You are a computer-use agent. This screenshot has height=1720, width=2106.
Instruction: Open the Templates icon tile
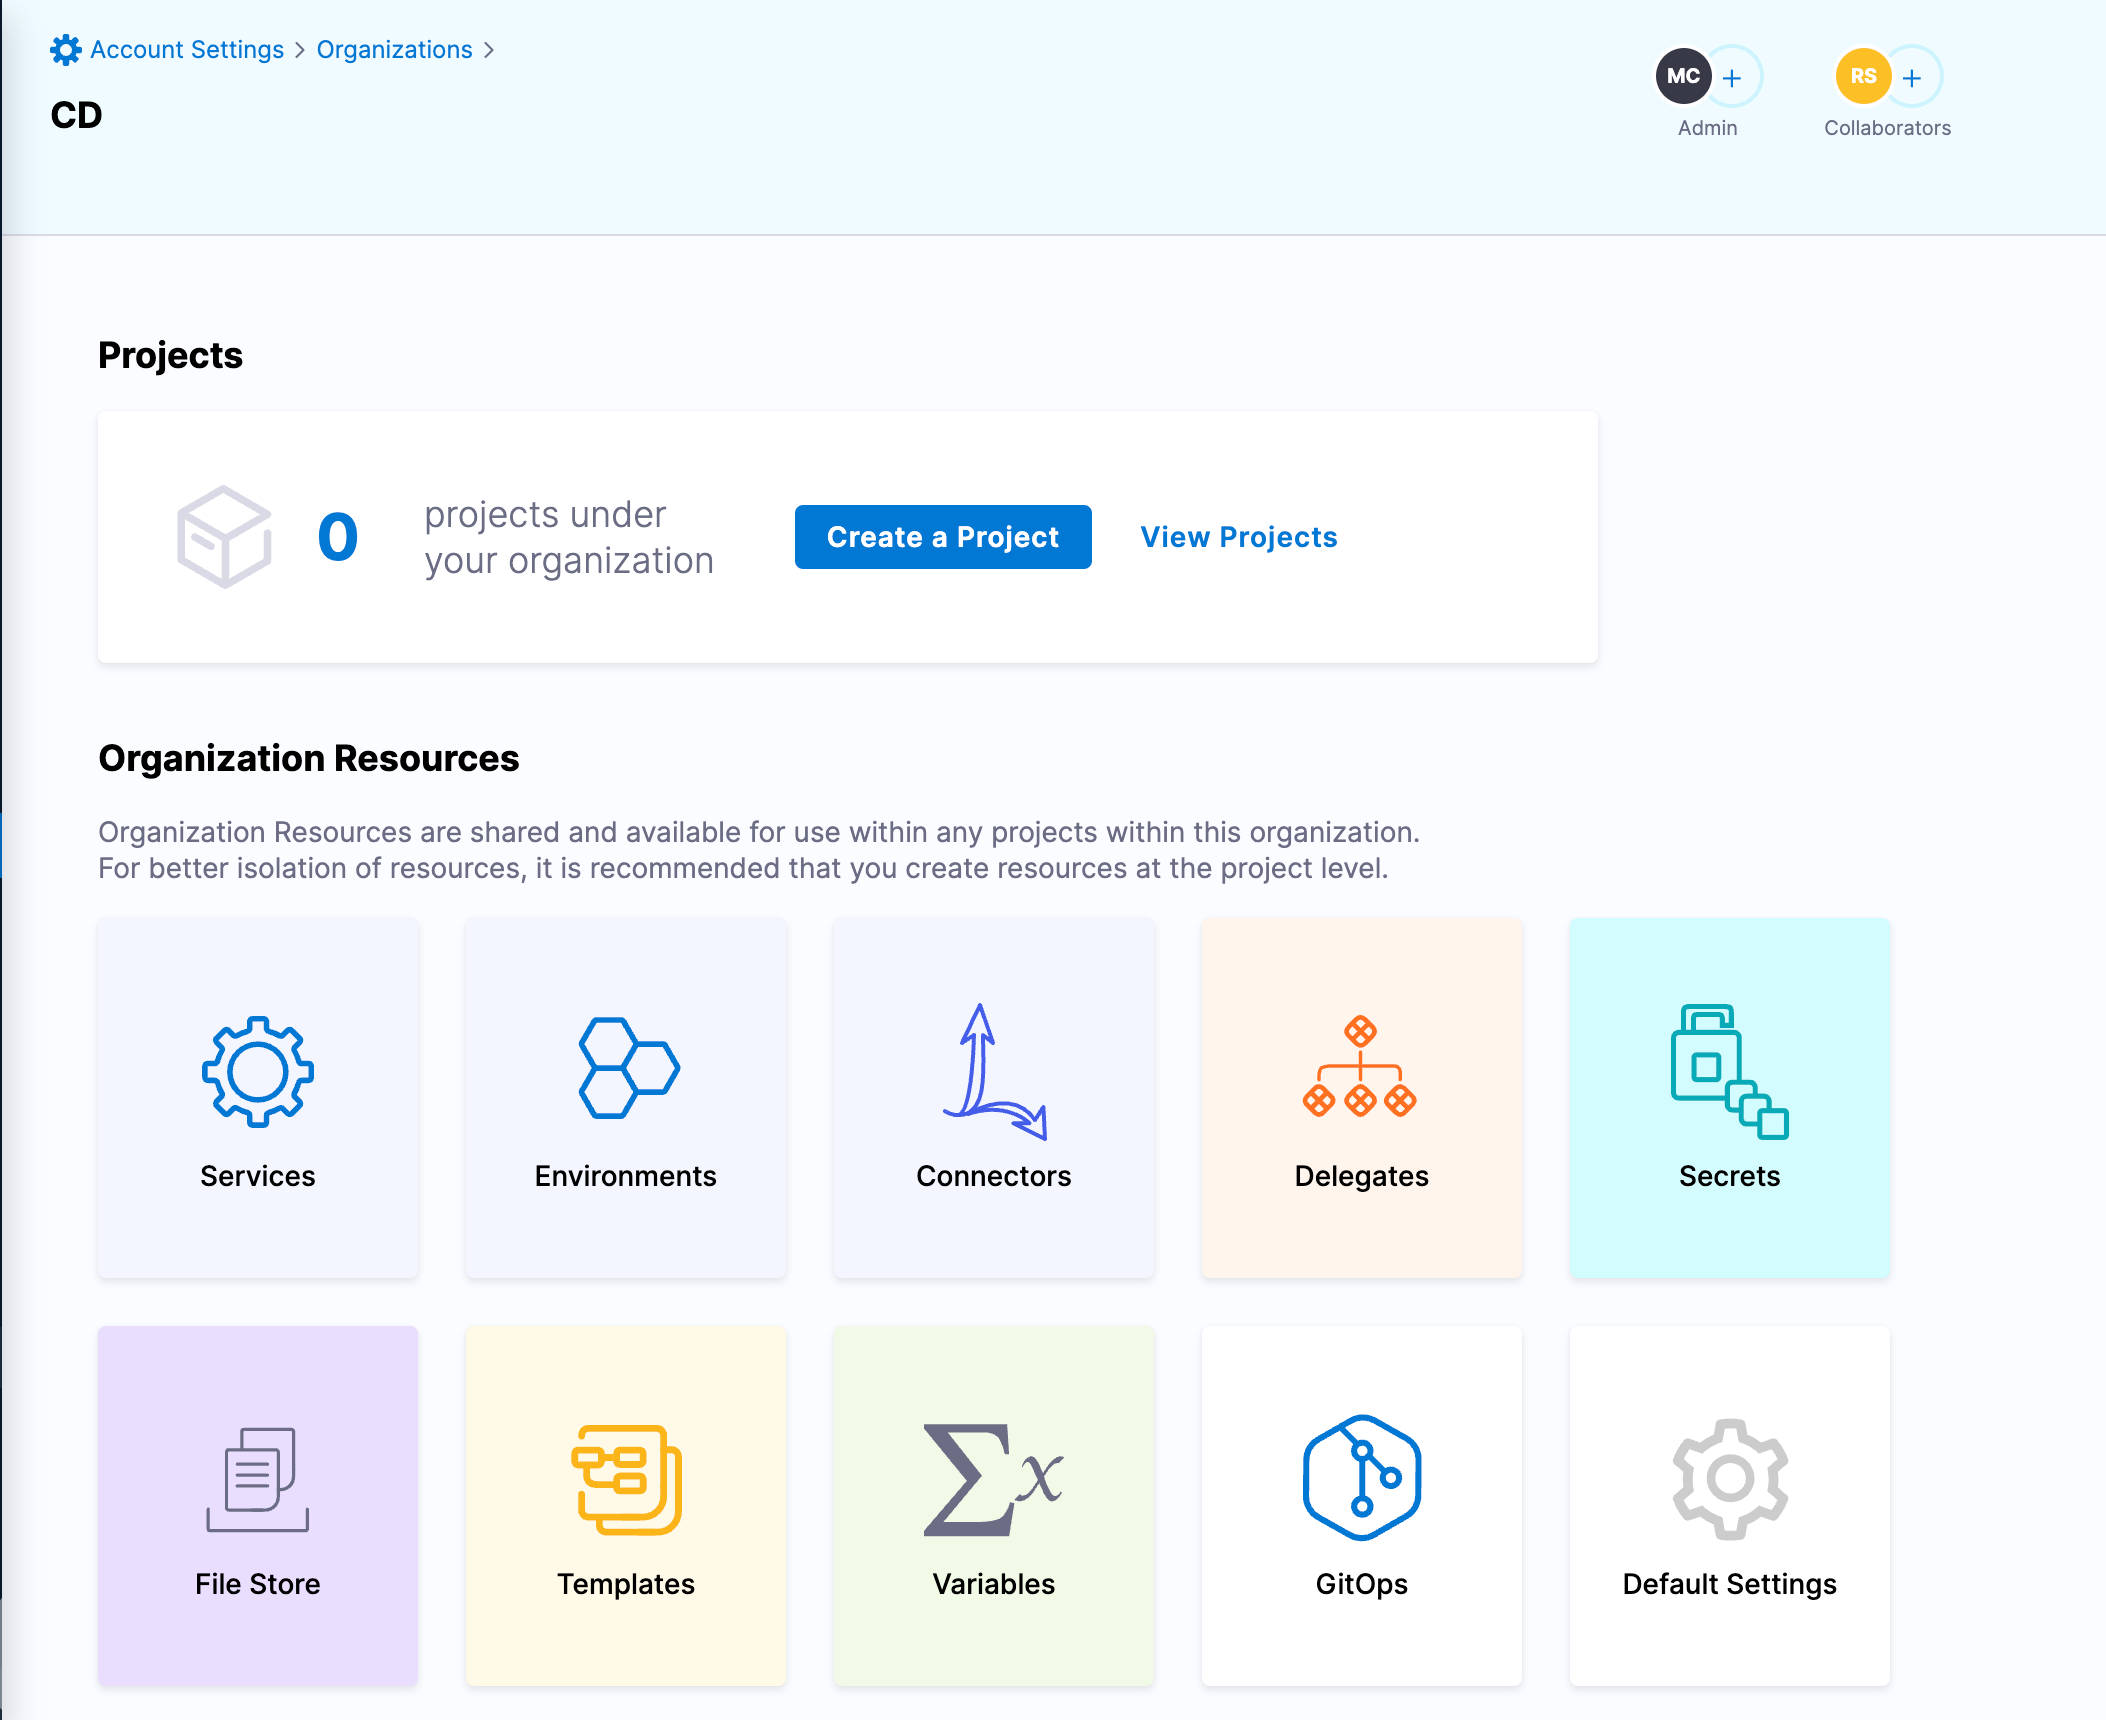tap(626, 1479)
